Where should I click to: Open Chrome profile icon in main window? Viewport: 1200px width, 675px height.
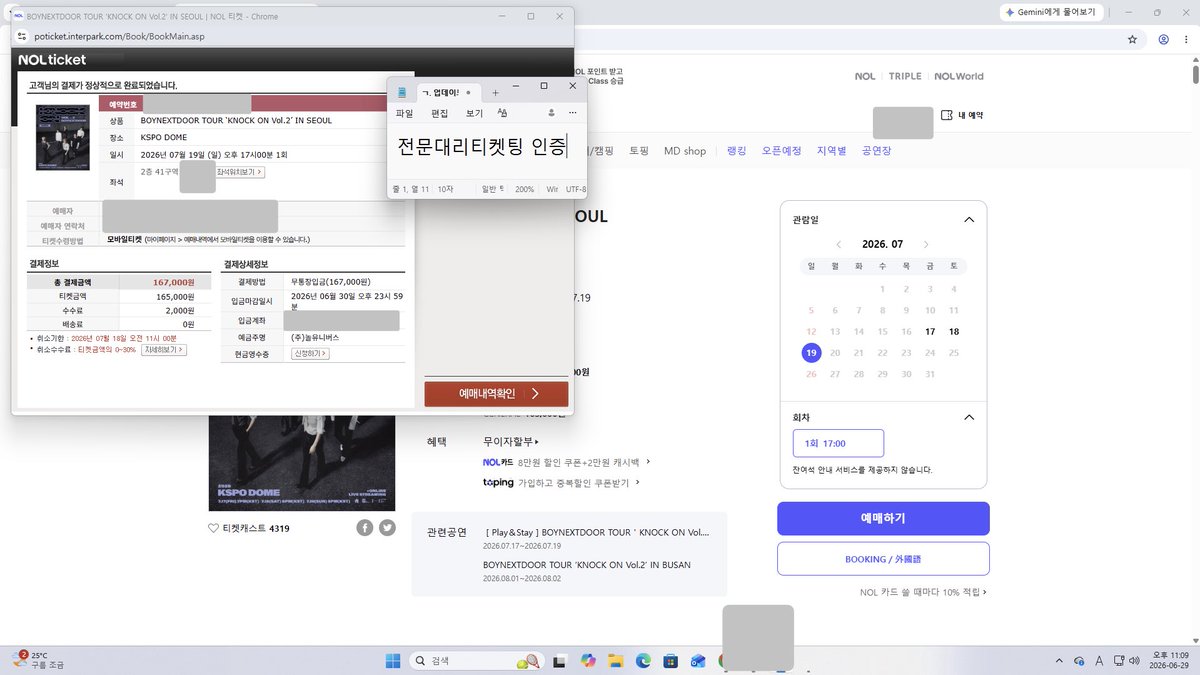tap(1164, 39)
